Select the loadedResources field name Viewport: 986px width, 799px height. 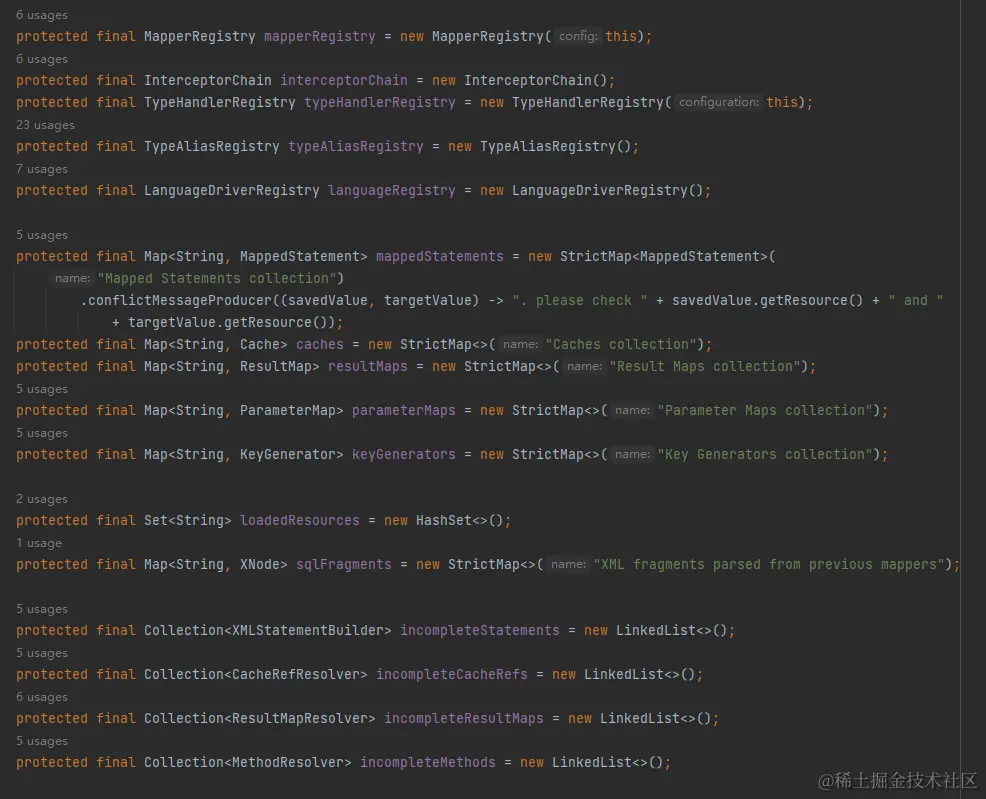click(x=299, y=521)
